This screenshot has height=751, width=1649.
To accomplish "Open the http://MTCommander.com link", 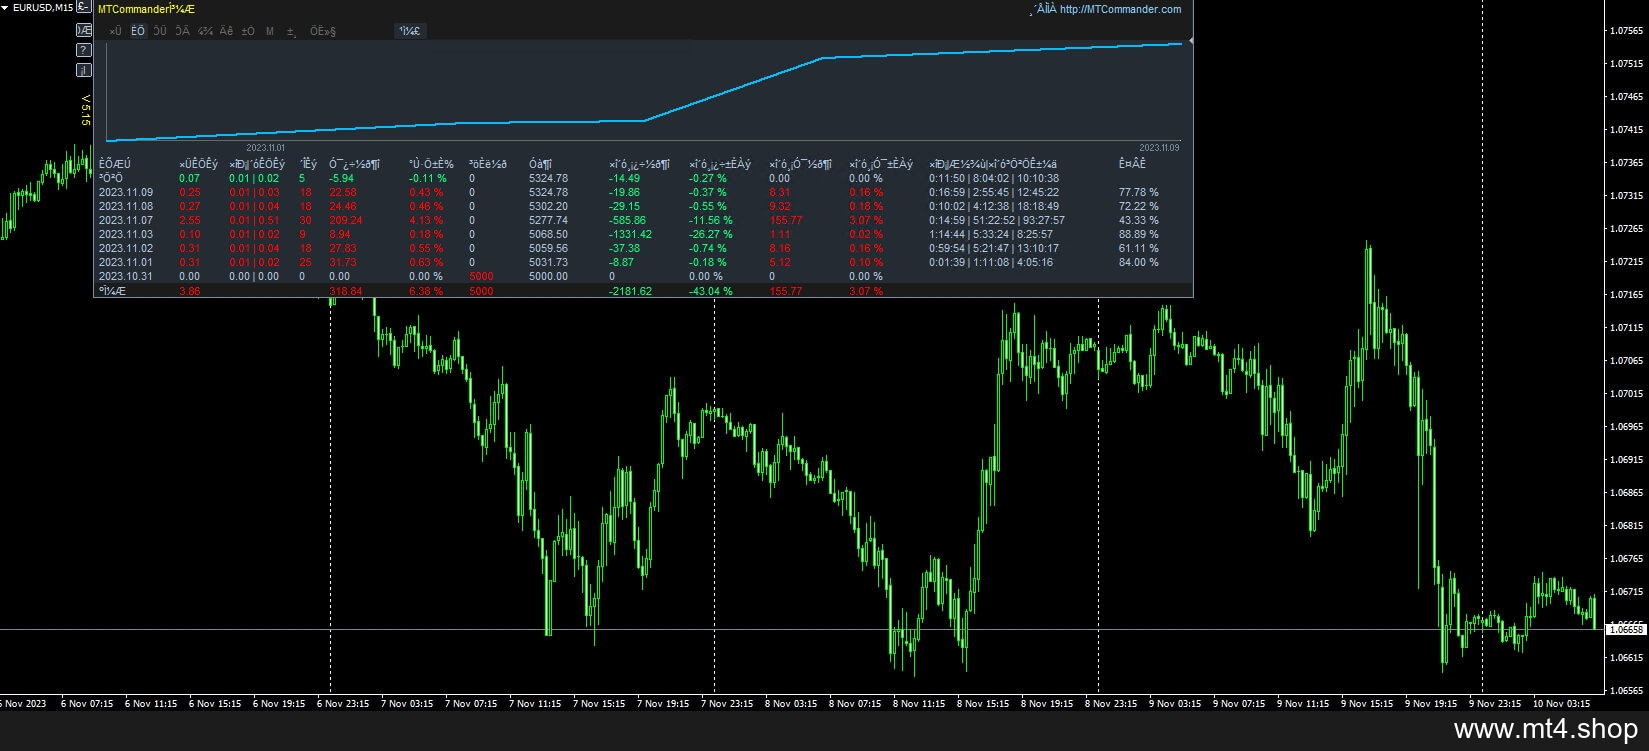I will 1120,9.
